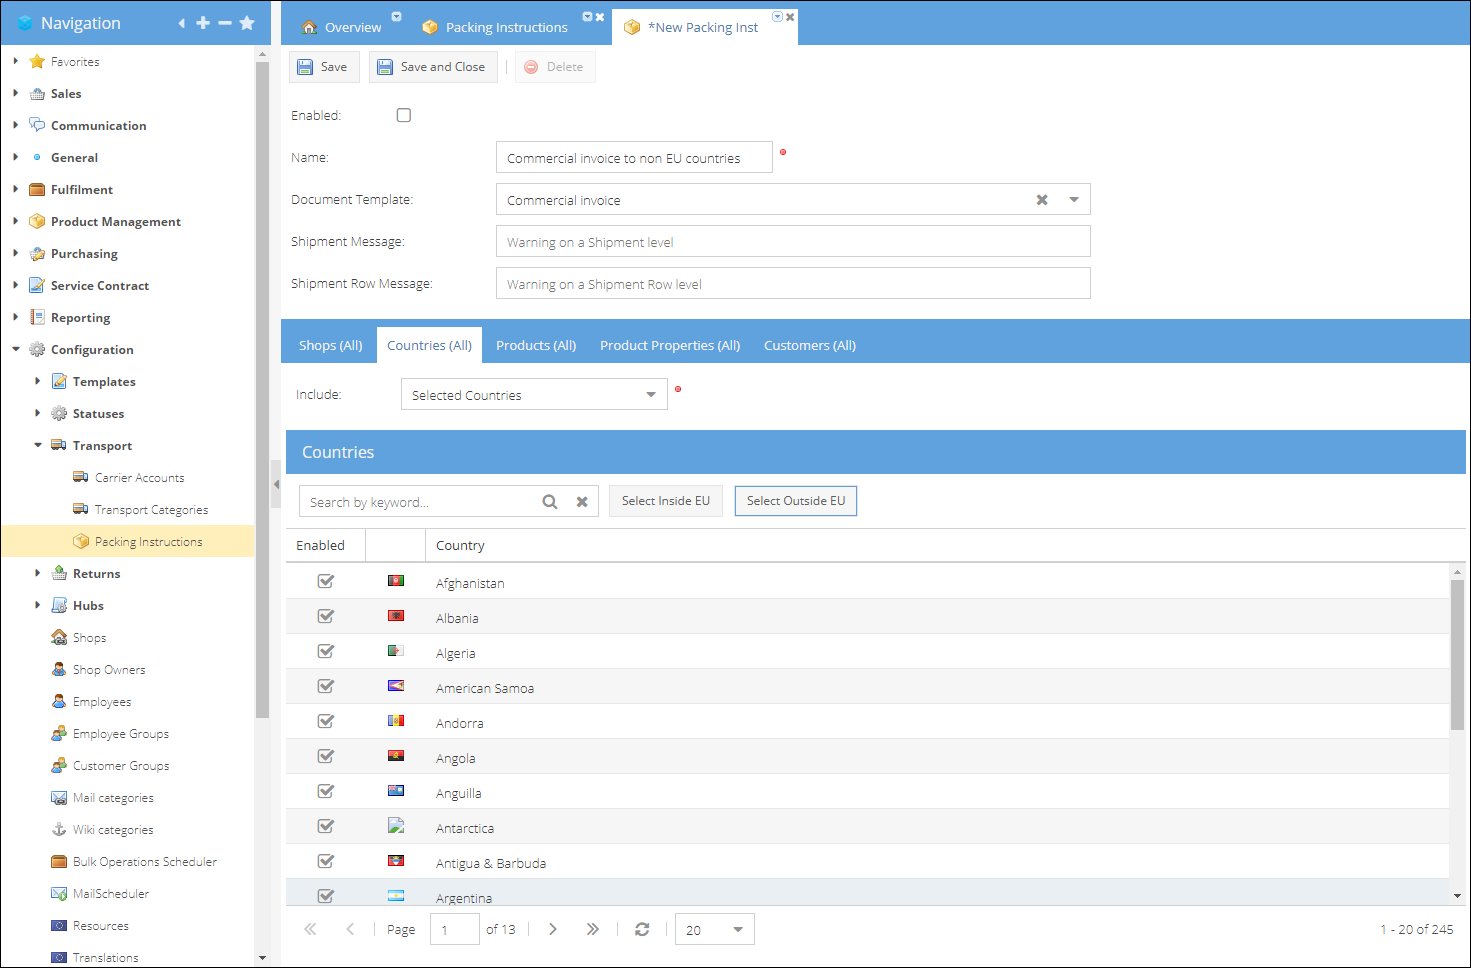Viewport: 1471px width, 968px height.
Task: Open Carrier Accounts truck icon item
Action: (x=128, y=478)
